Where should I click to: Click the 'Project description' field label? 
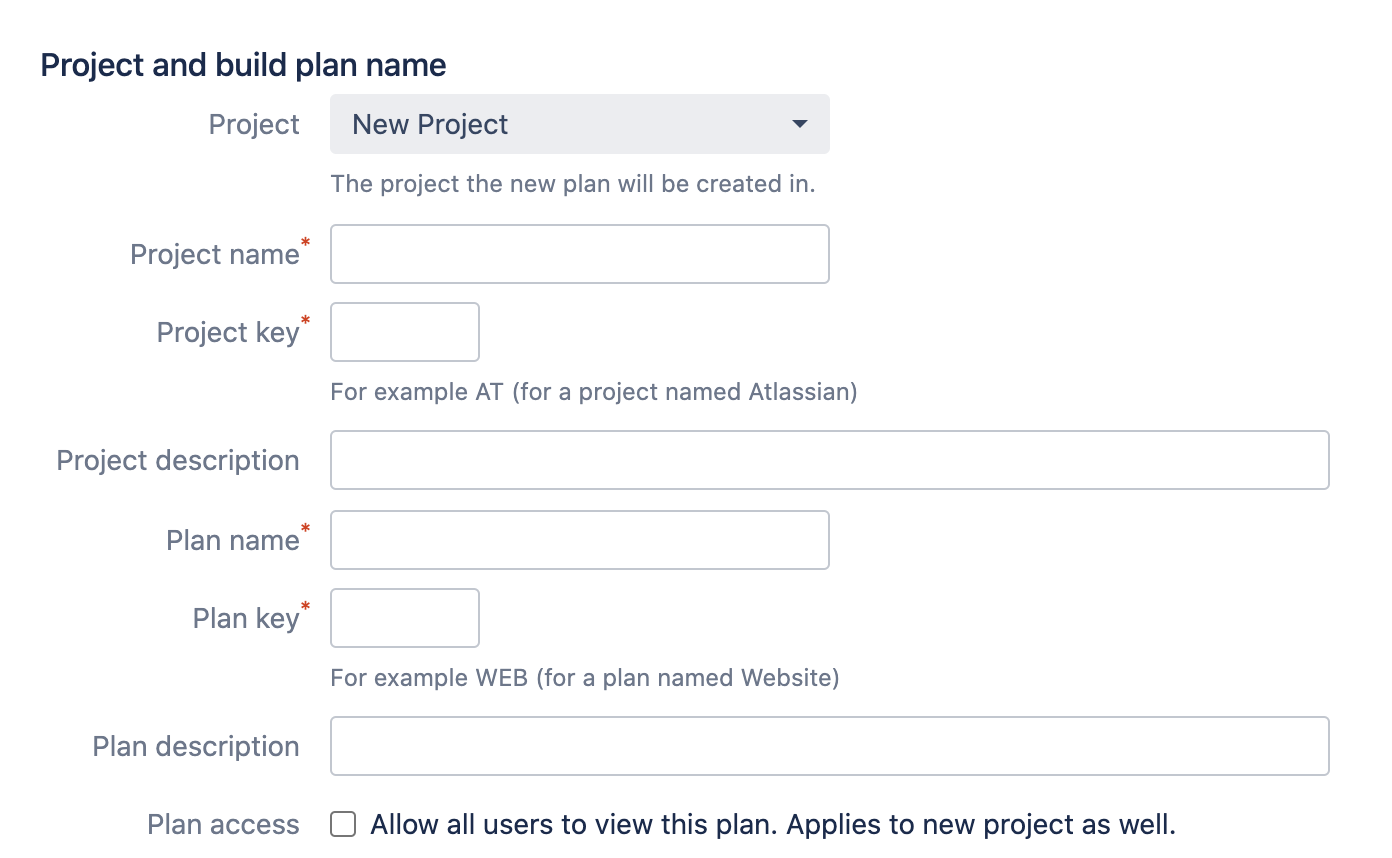point(178,461)
